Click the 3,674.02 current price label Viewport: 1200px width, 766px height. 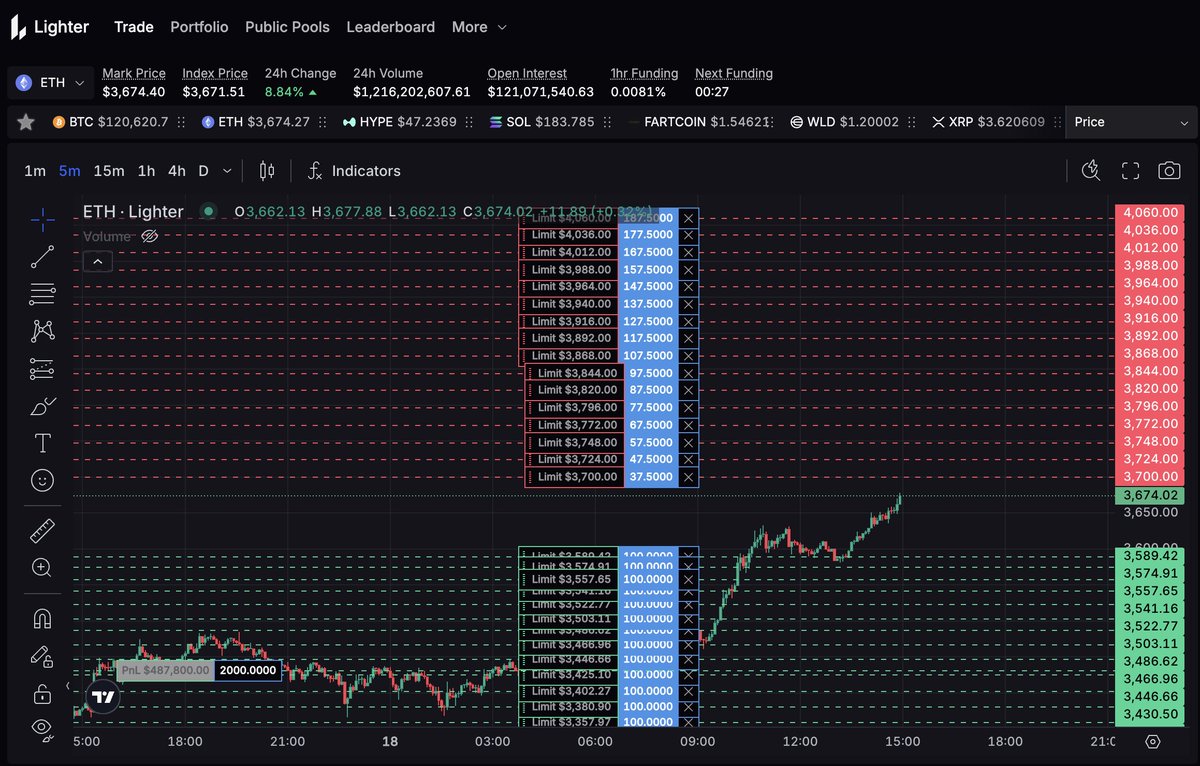point(1149,495)
